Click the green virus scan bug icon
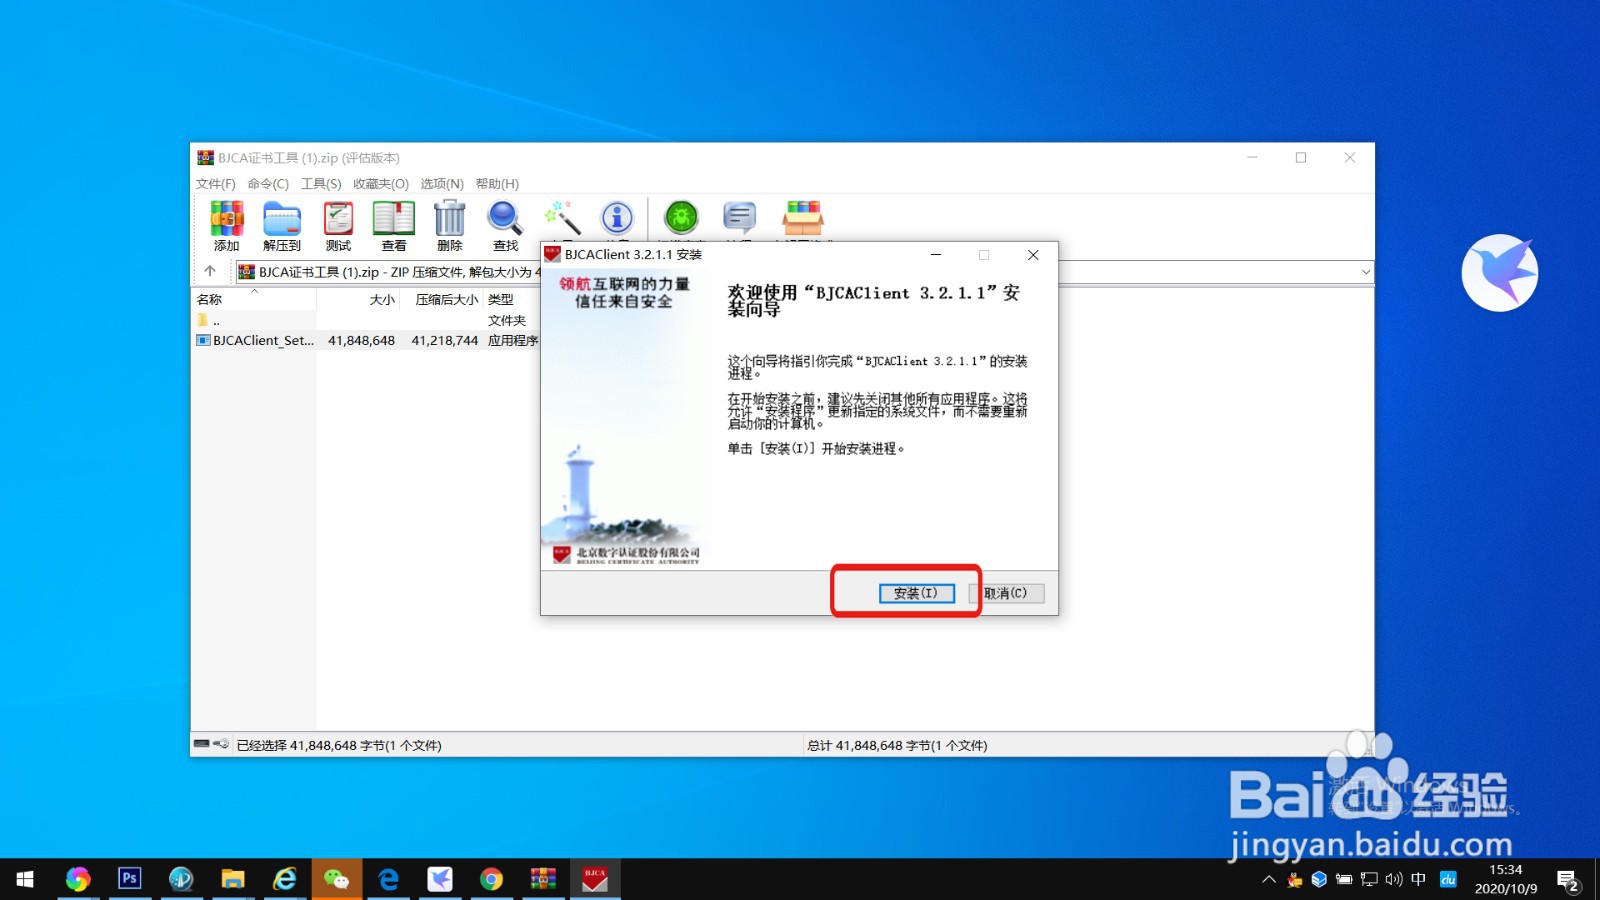1600x900 pixels. [x=681, y=218]
